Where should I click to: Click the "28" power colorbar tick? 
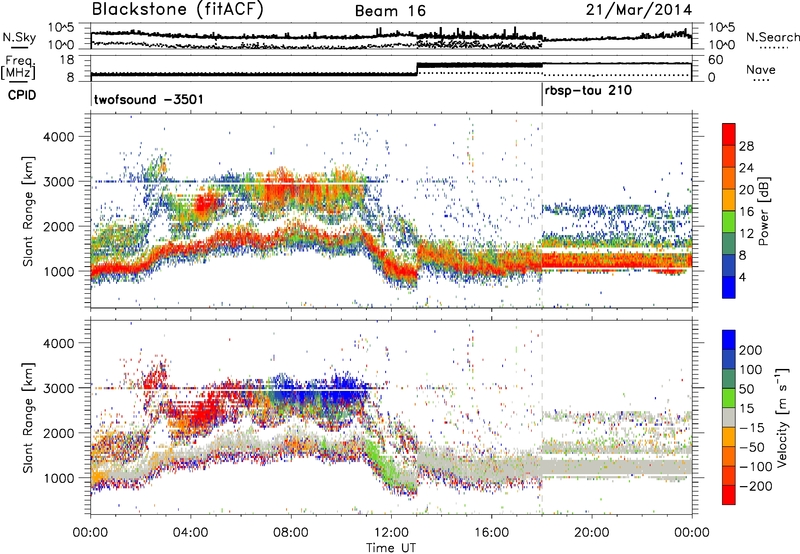746,146
